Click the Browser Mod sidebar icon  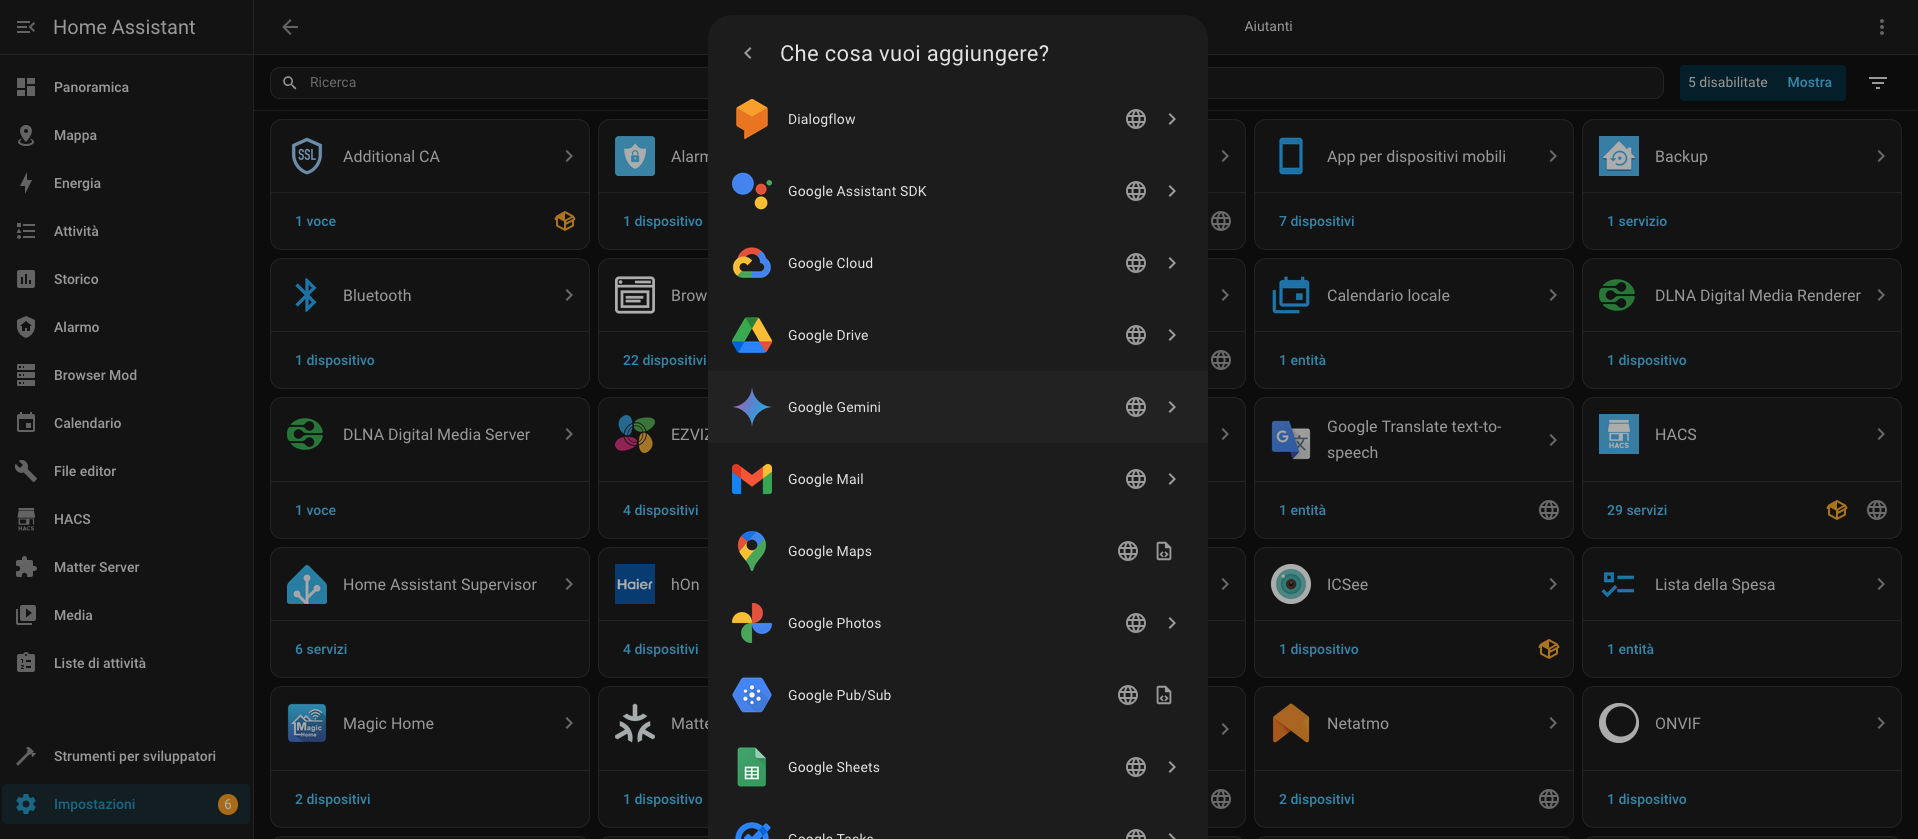coord(26,375)
